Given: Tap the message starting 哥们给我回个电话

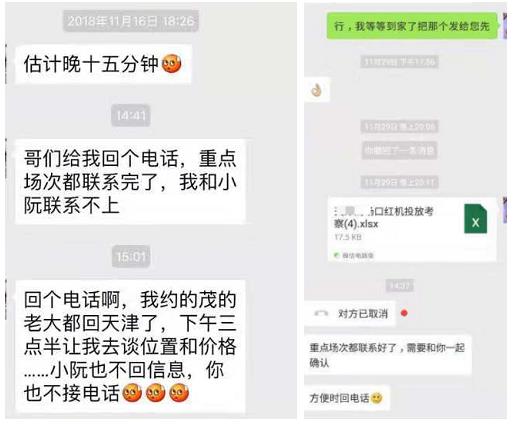Looking at the screenshot, I should tap(131, 182).
